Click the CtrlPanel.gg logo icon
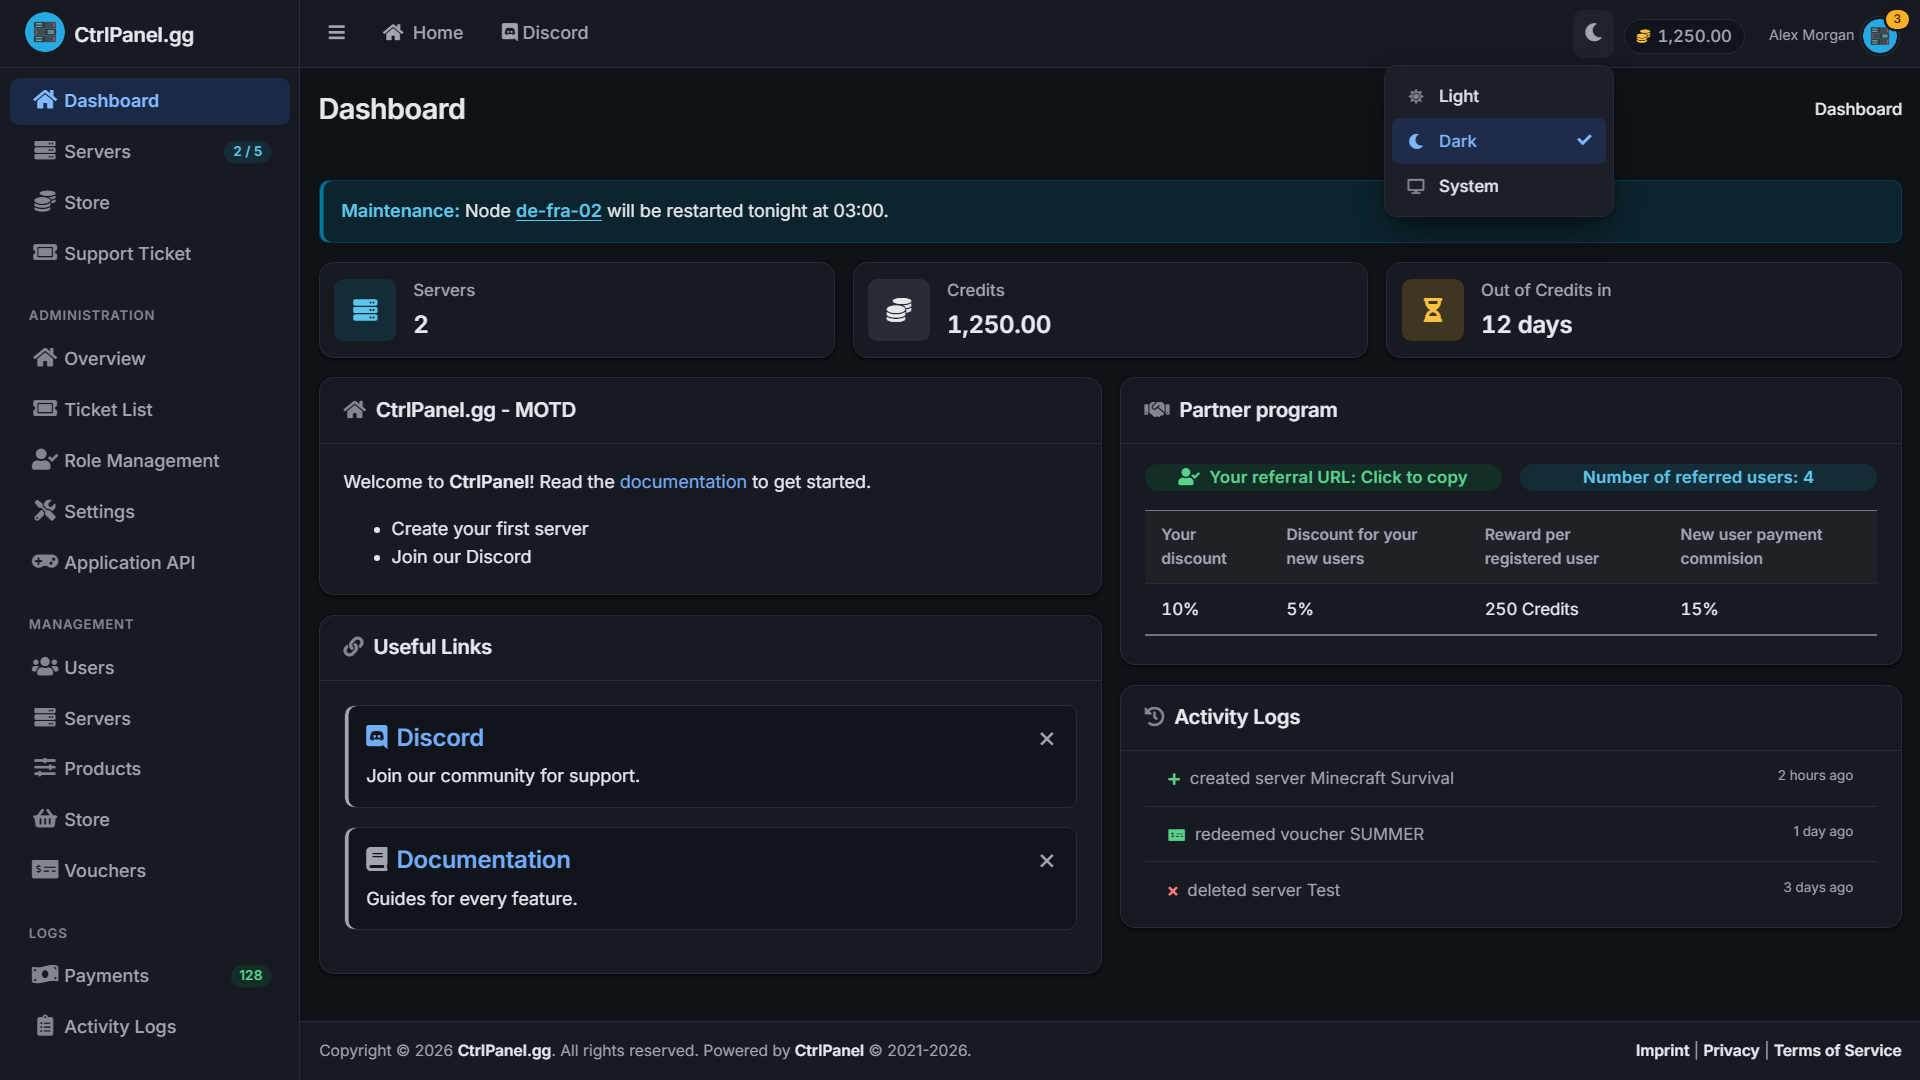The image size is (1920, 1080). 45,33
